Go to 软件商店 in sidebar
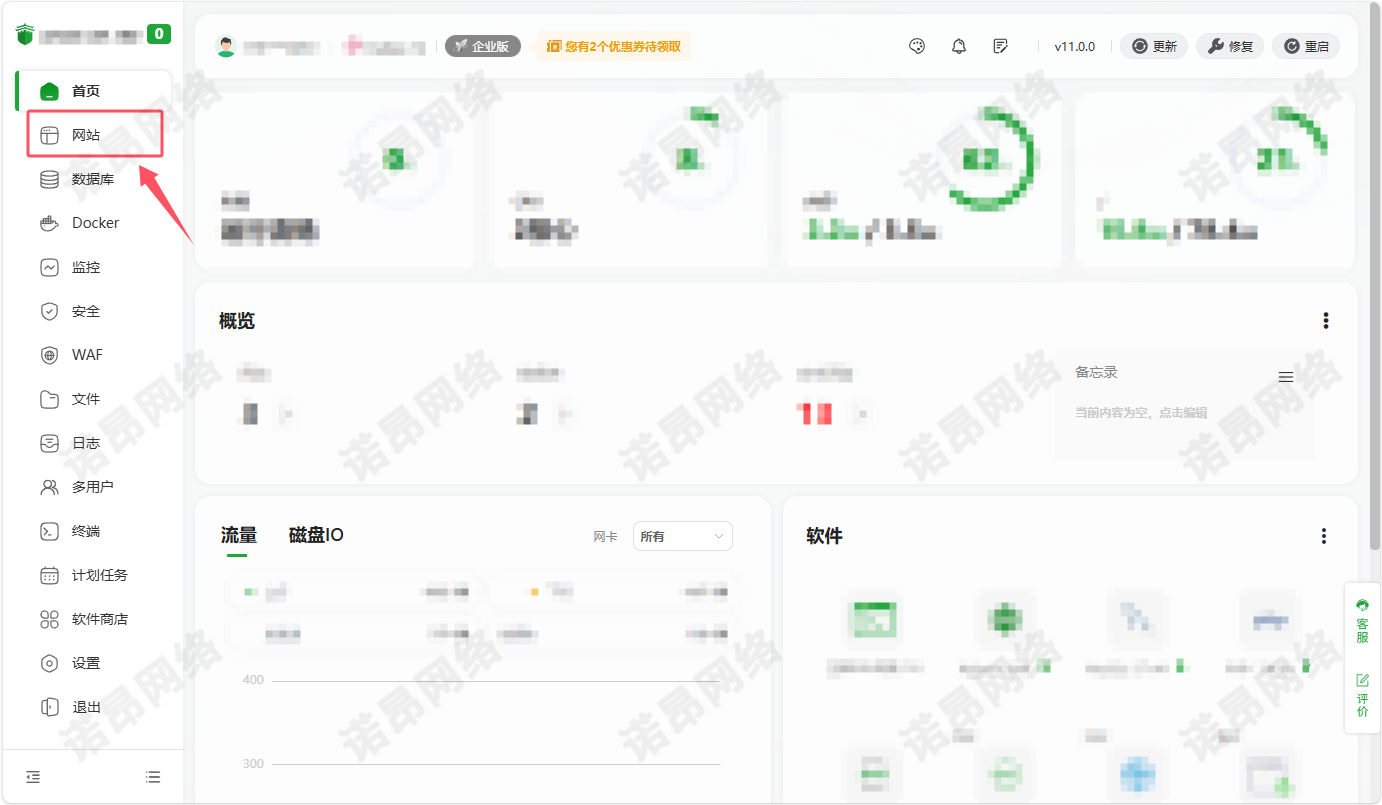The width and height of the screenshot is (1382, 805). coord(99,619)
